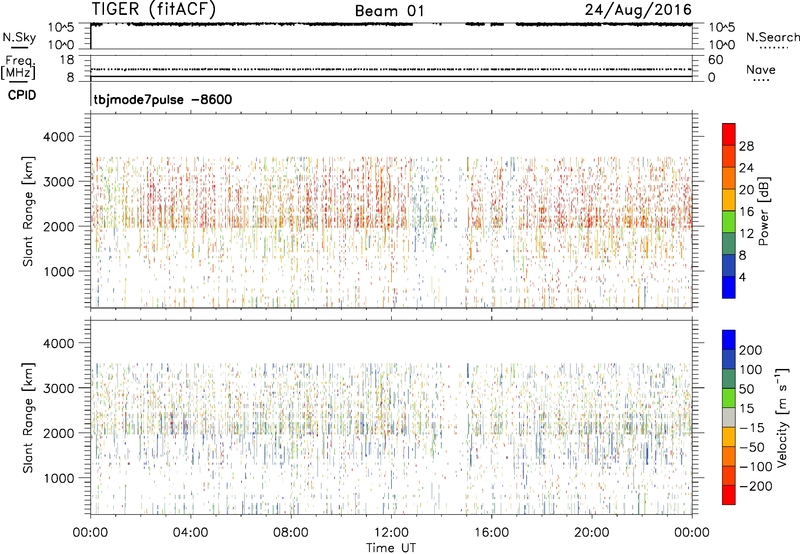Click the '3000' tick on velocity panel axis
The width and height of the screenshot is (800, 554).
click(x=59, y=388)
